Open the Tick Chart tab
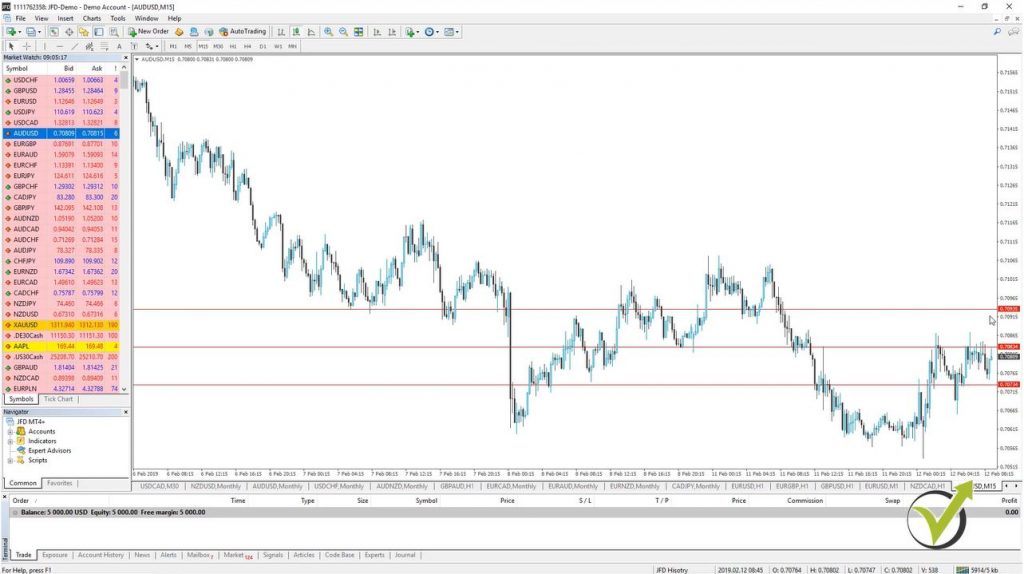1024x574 pixels. [x=58, y=399]
